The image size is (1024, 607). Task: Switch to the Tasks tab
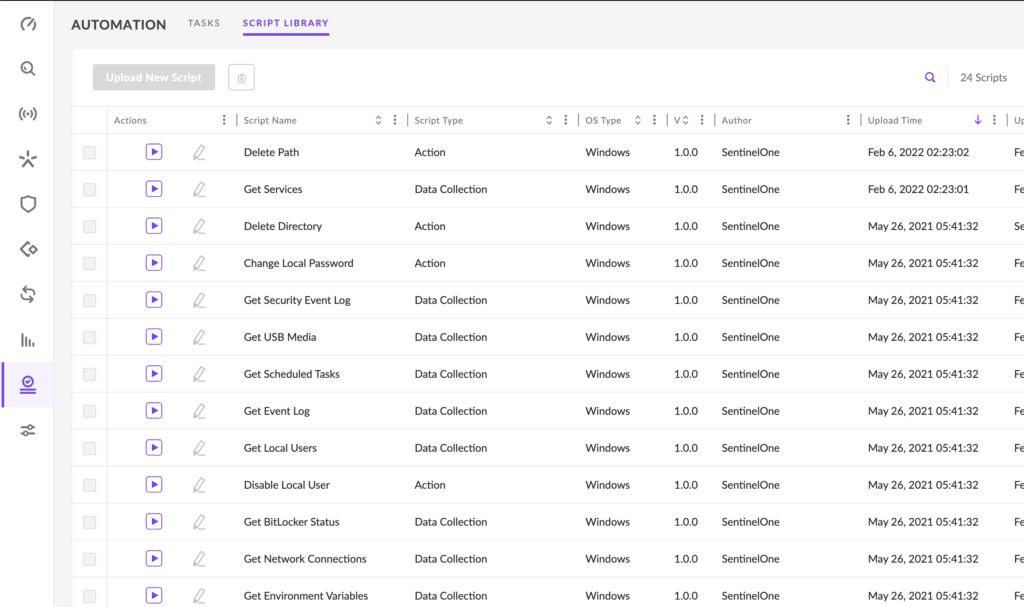[x=204, y=23]
